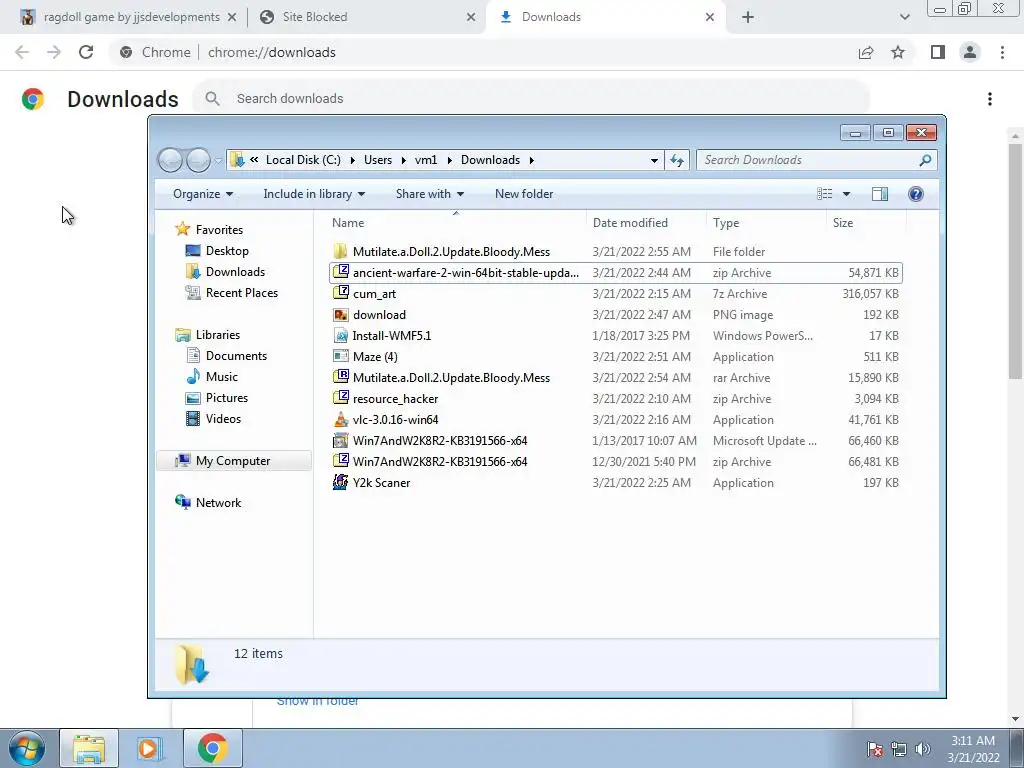Sort by Type column header
The height and width of the screenshot is (768, 1024).
pyautogui.click(x=766, y=223)
